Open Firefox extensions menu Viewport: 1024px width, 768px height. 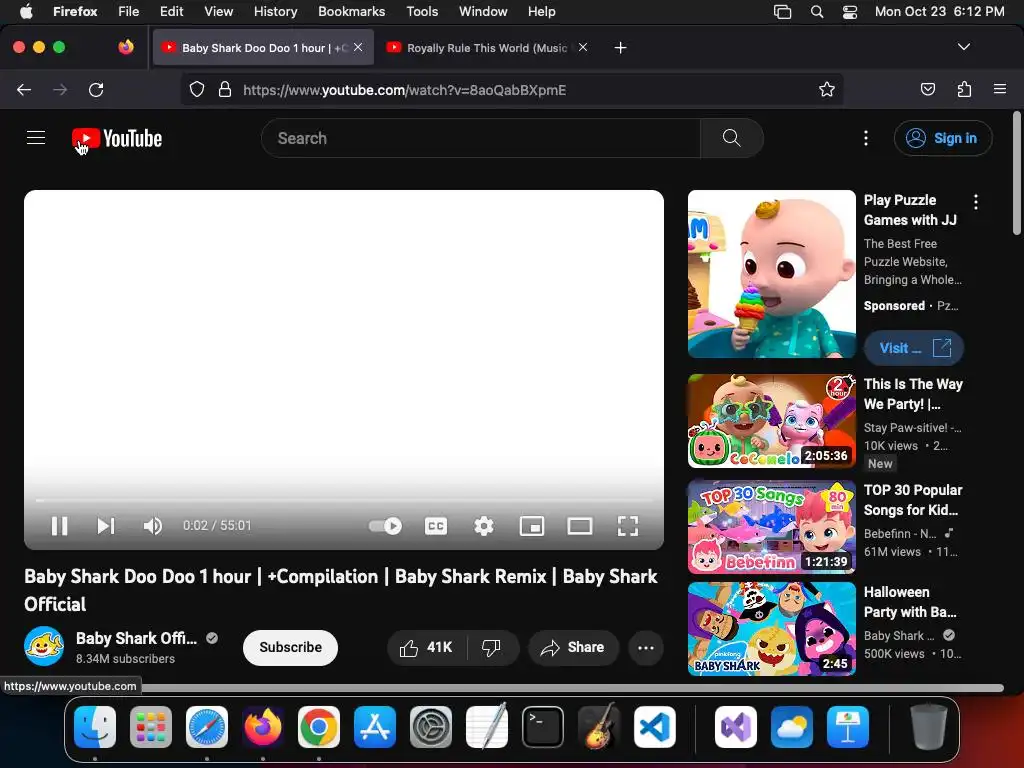[x=965, y=89]
